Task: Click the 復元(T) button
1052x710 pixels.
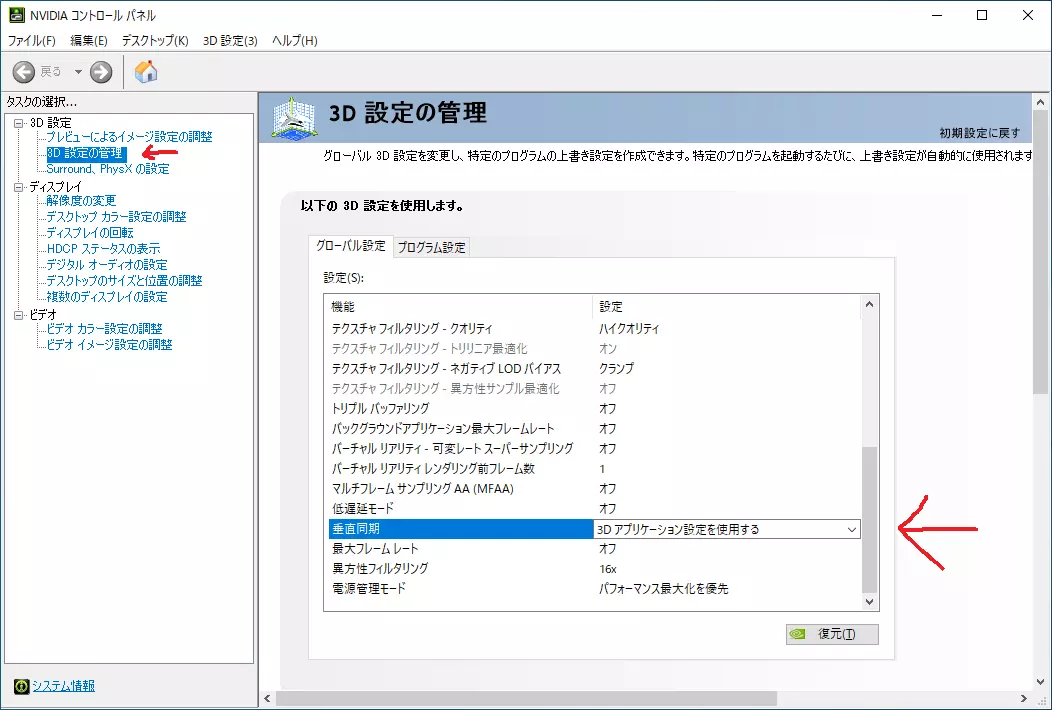Action: coord(832,634)
